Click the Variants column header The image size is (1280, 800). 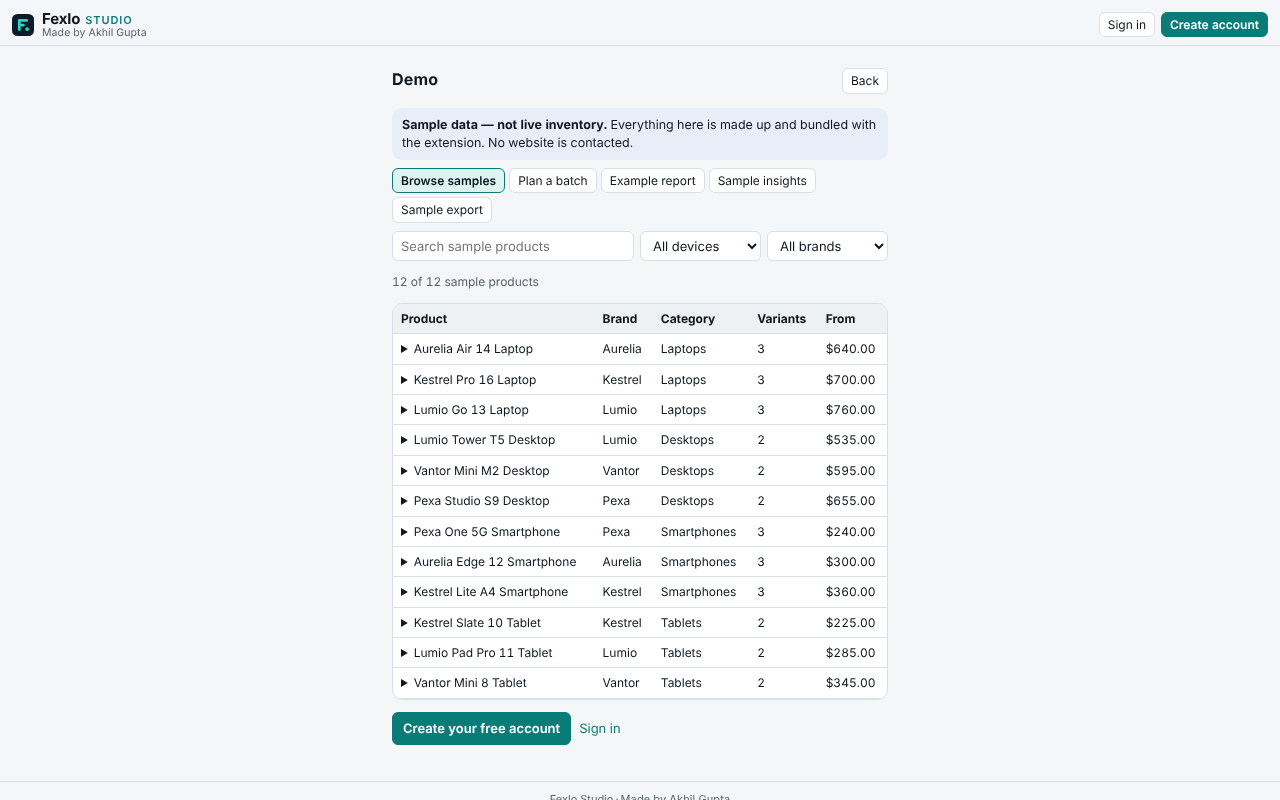click(782, 319)
